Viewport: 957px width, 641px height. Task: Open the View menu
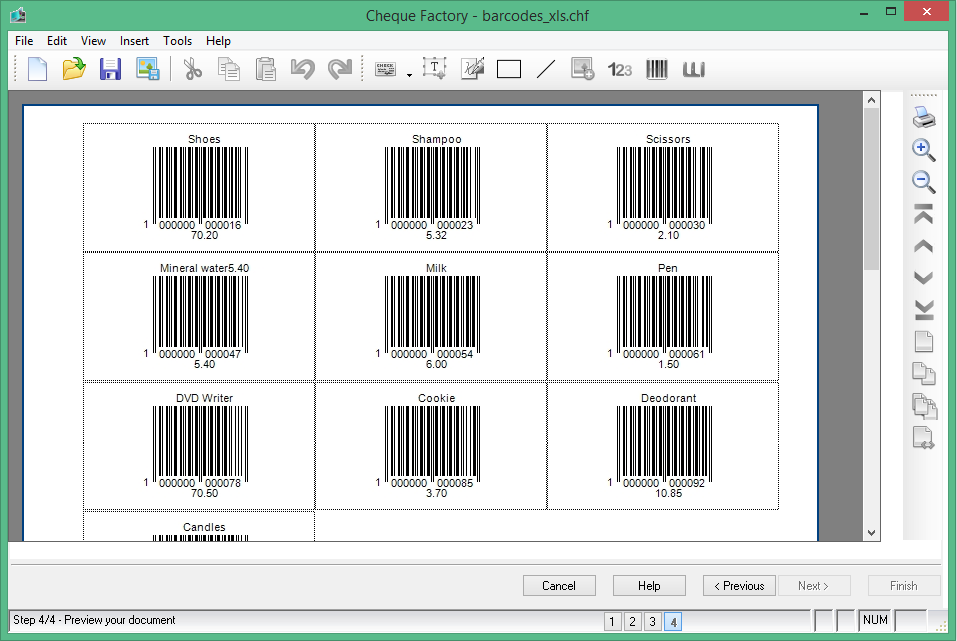coord(93,41)
